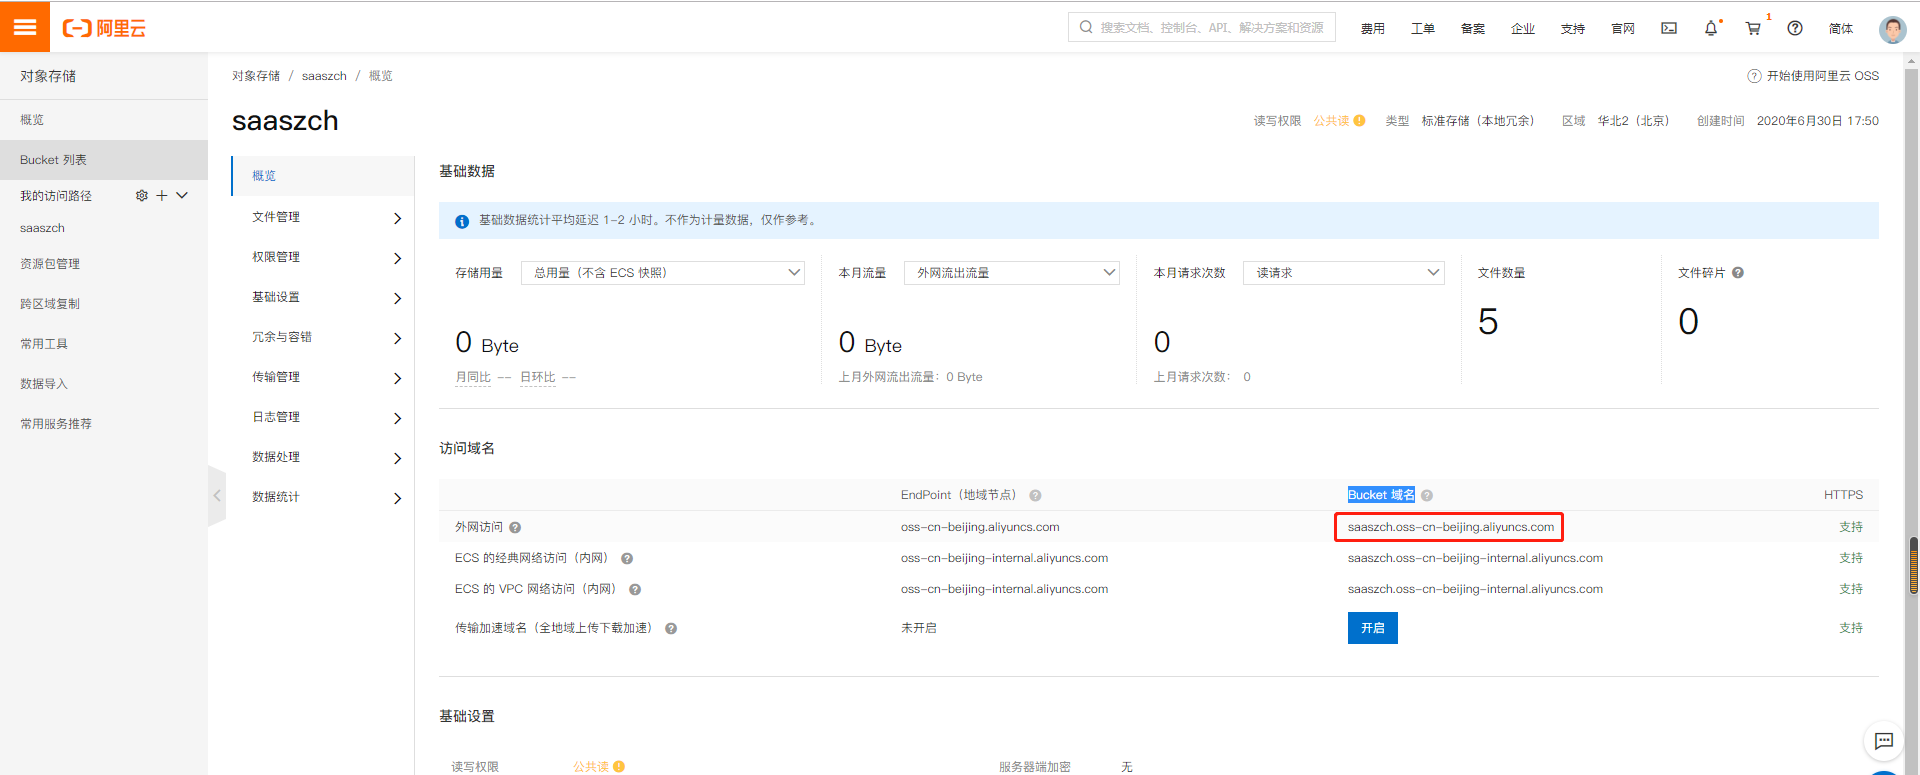Click 日环比 comparison label
Viewport: 1920px width, 775px height.
(538, 377)
